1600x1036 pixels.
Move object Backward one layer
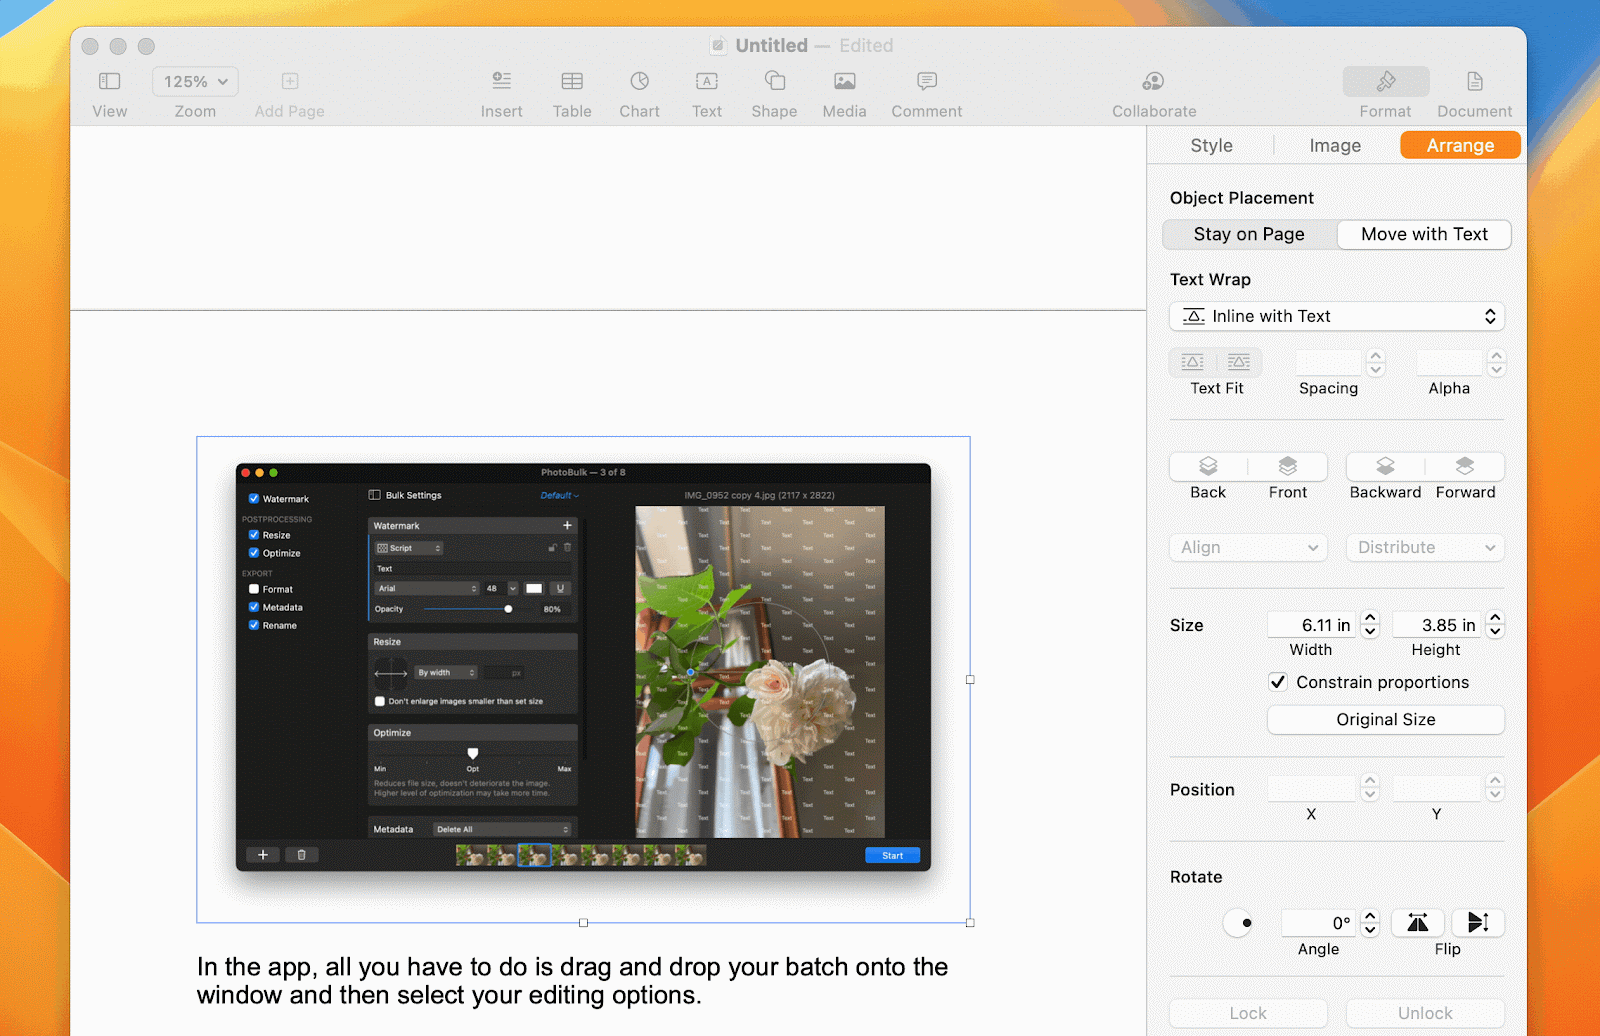click(x=1385, y=466)
